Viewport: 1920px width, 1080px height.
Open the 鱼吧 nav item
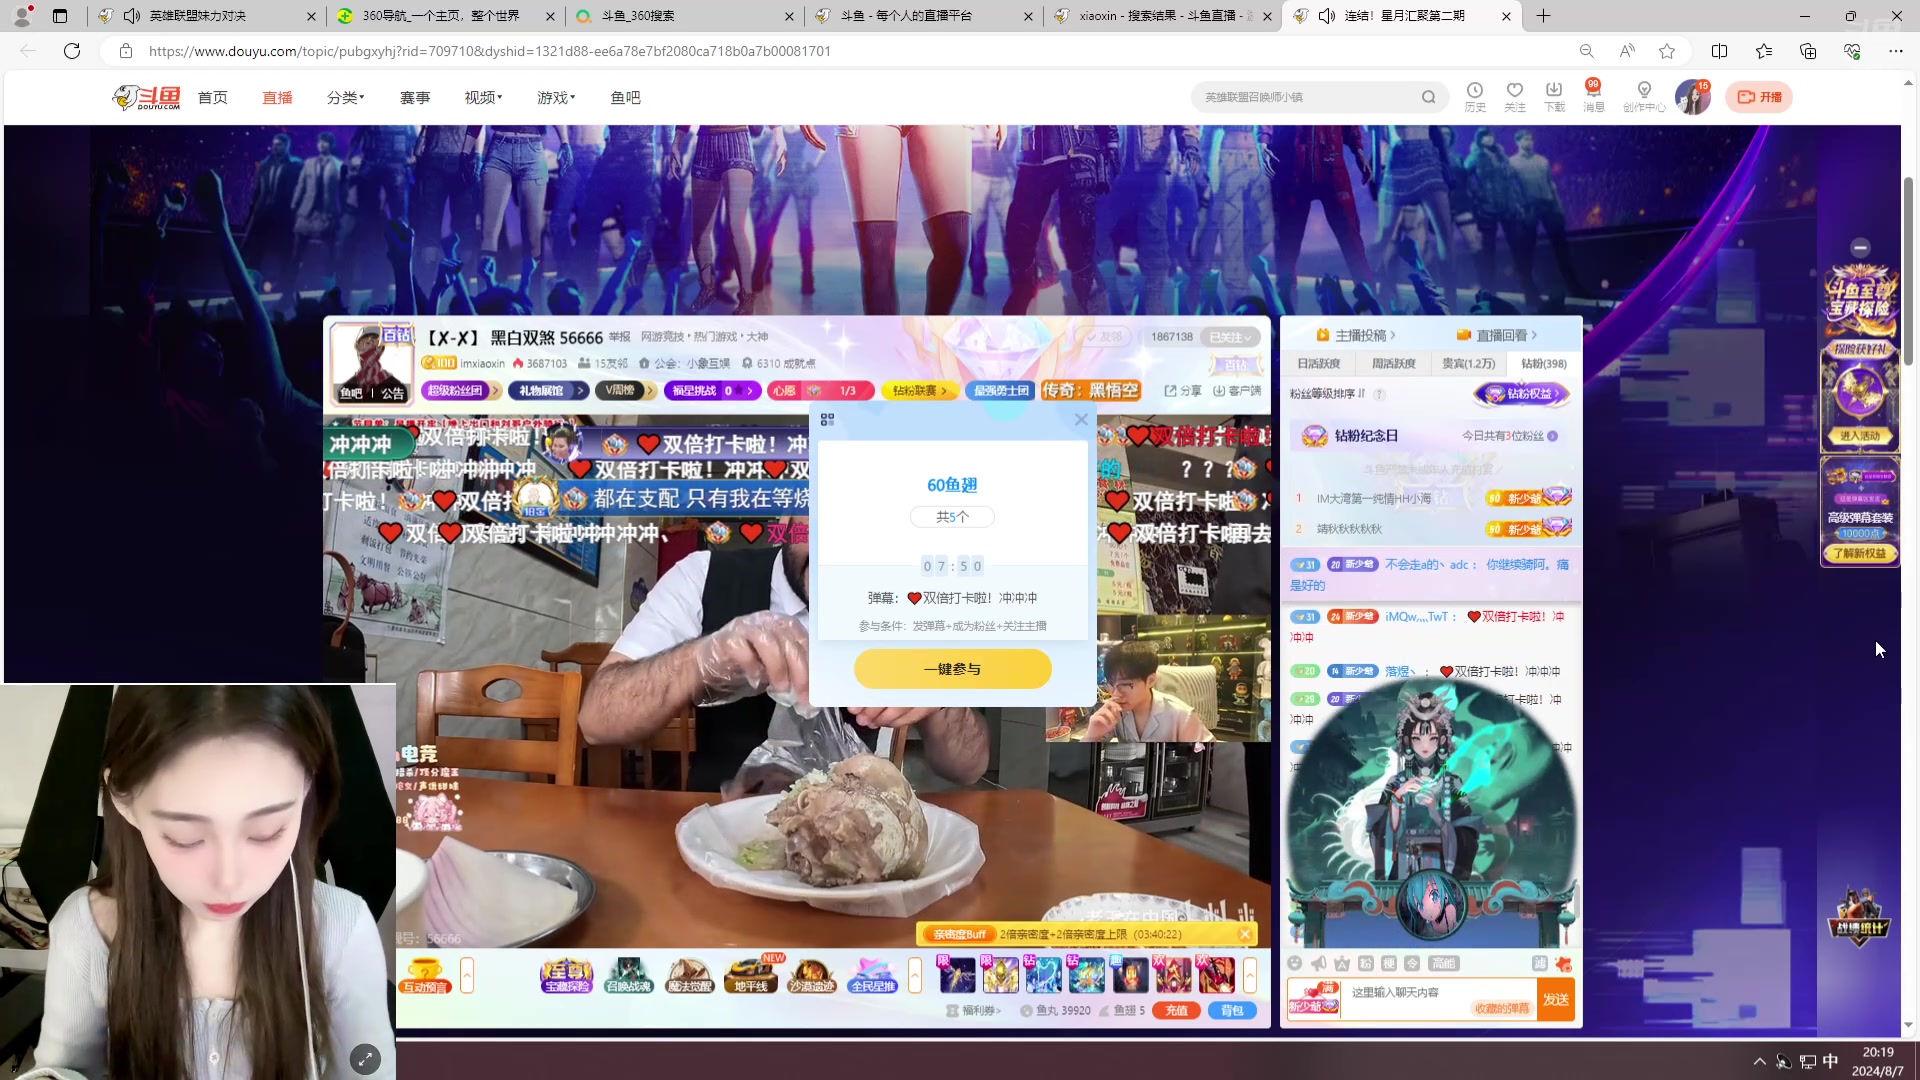(x=625, y=97)
